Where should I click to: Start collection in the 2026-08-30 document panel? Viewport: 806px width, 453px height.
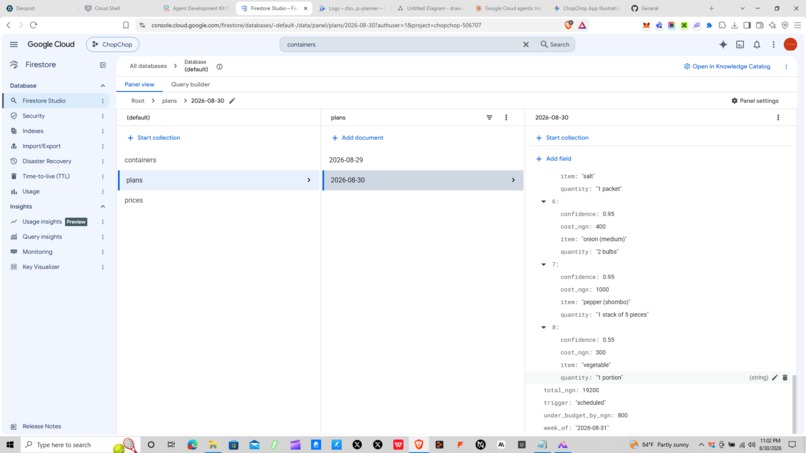point(562,138)
